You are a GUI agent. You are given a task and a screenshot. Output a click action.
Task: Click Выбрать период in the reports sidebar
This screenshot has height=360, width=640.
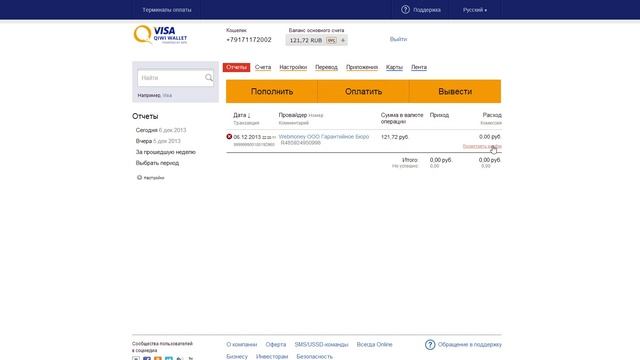157,163
